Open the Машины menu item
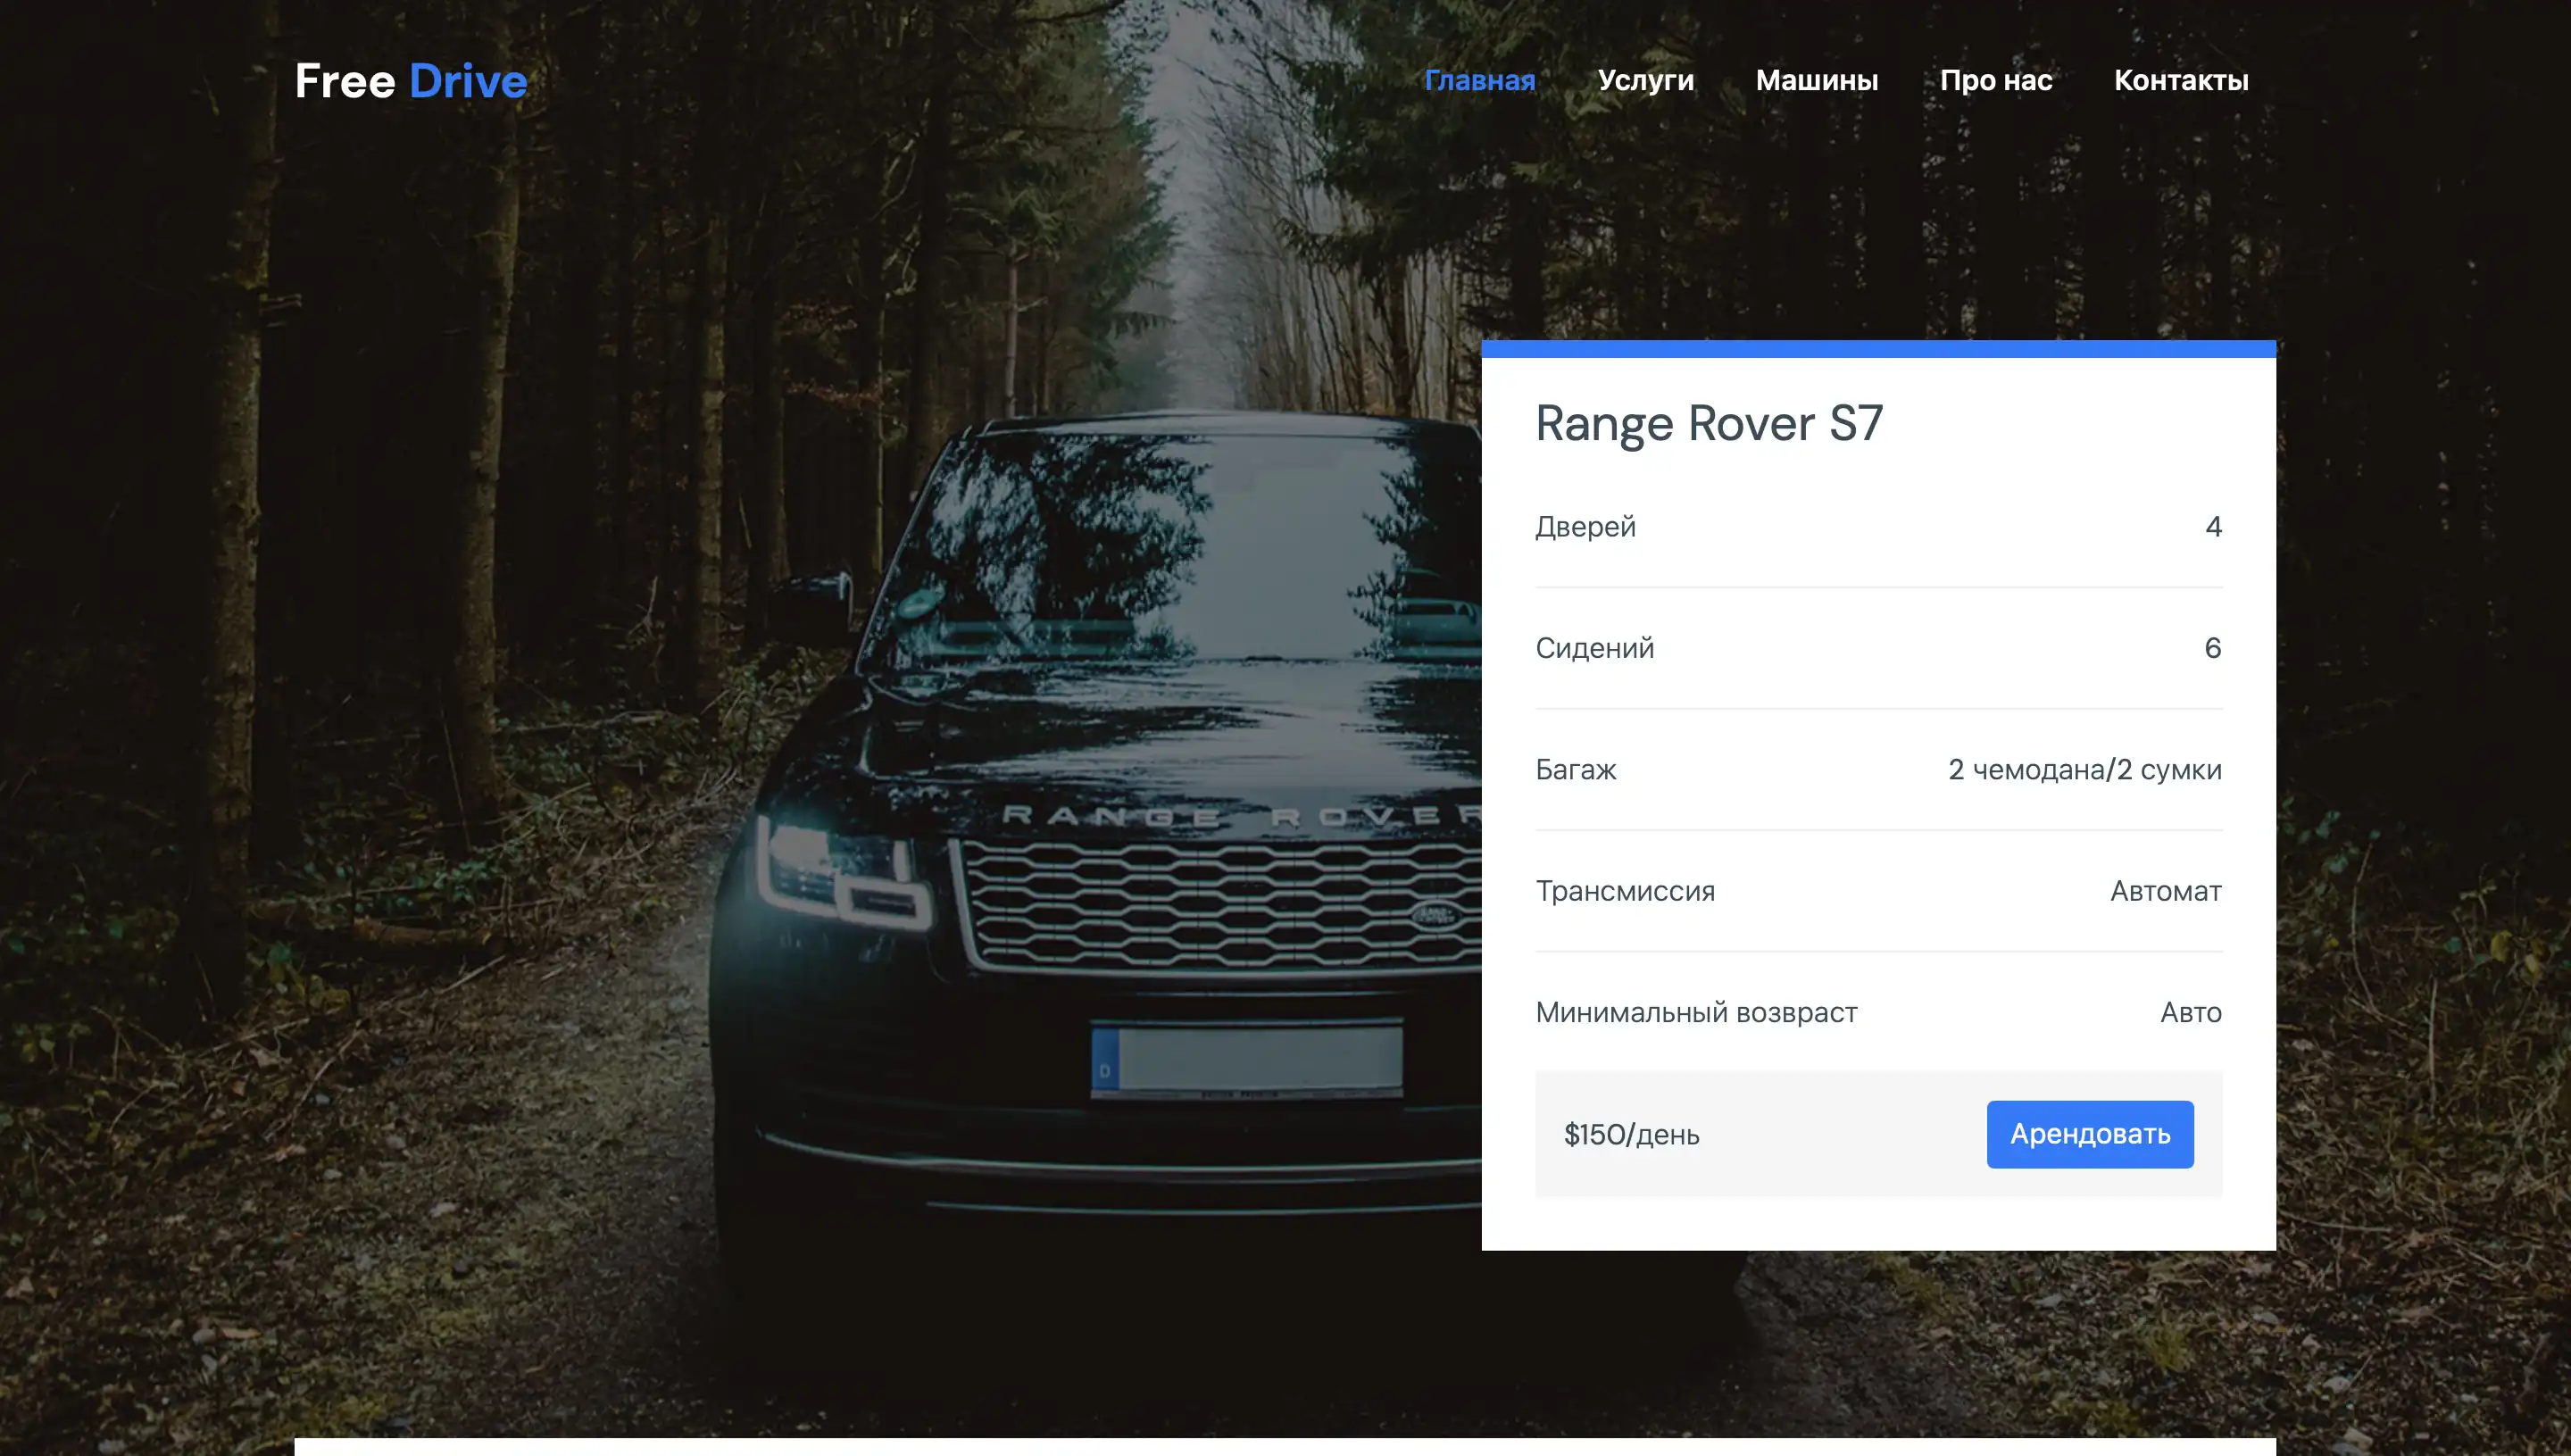Screen dimensions: 2571x1456 (1816, 80)
